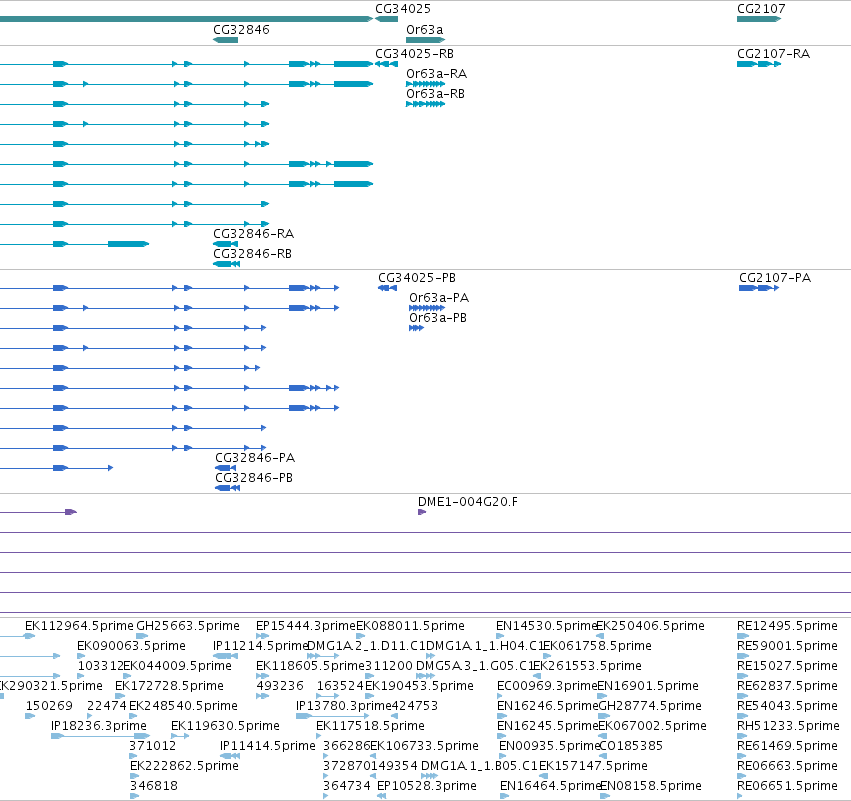The image size is (851, 801).
Task: Open EST label RH51233.5prime
Action: coord(788,726)
